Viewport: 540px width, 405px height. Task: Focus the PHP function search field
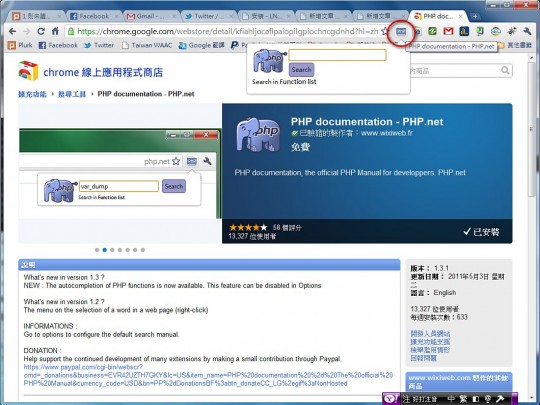(337, 55)
